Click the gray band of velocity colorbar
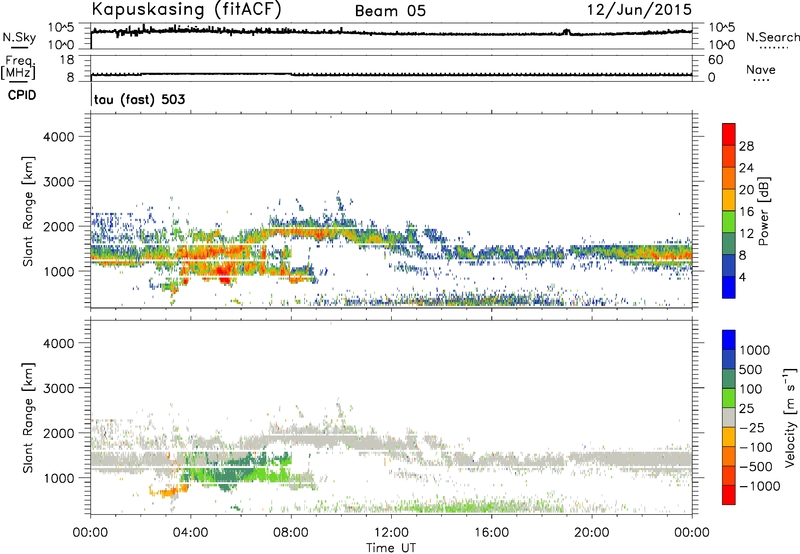This screenshot has width=800, height=554. 729,417
